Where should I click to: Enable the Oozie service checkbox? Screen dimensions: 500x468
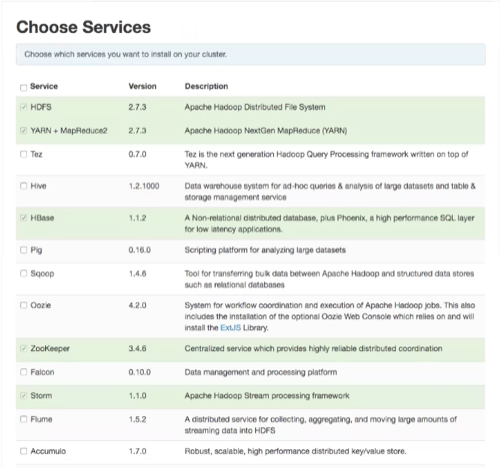[23, 305]
